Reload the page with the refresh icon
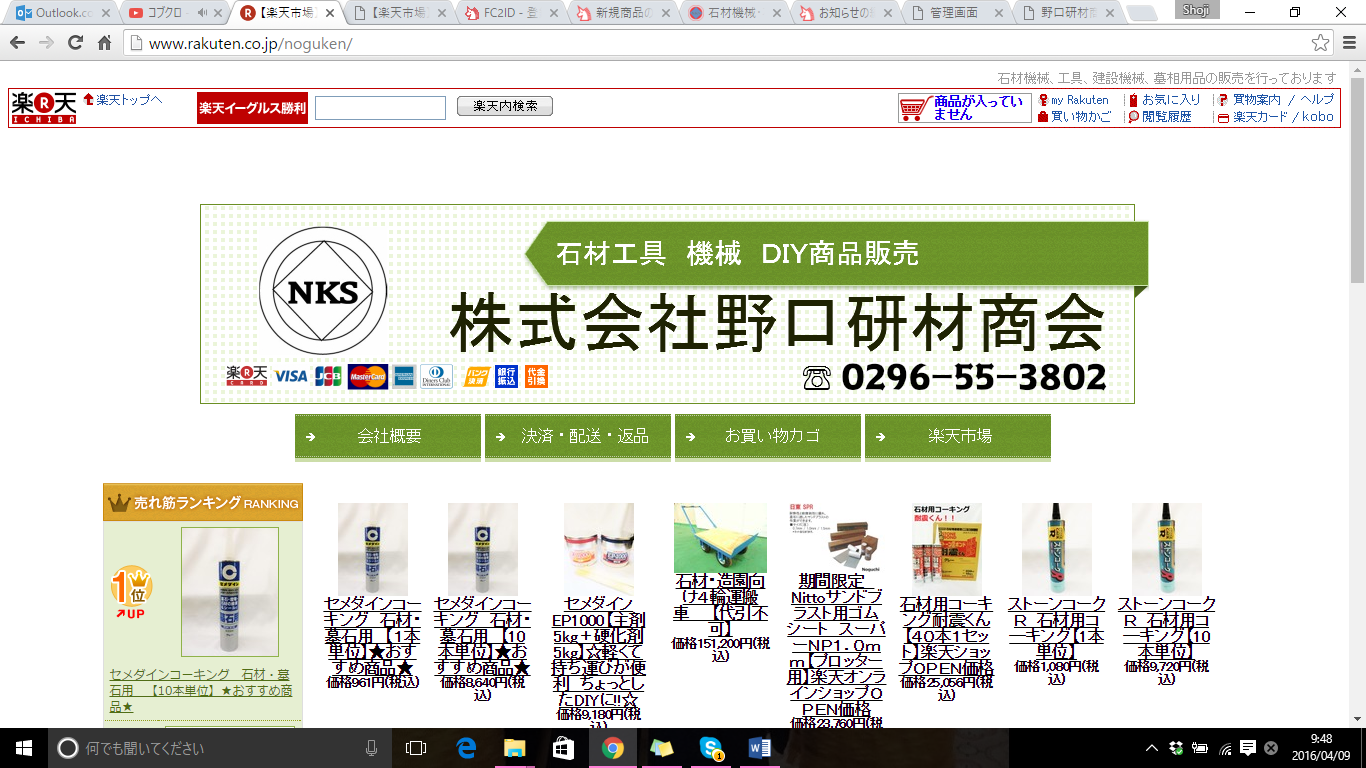Image resolution: width=1366 pixels, height=768 pixels. (x=75, y=43)
